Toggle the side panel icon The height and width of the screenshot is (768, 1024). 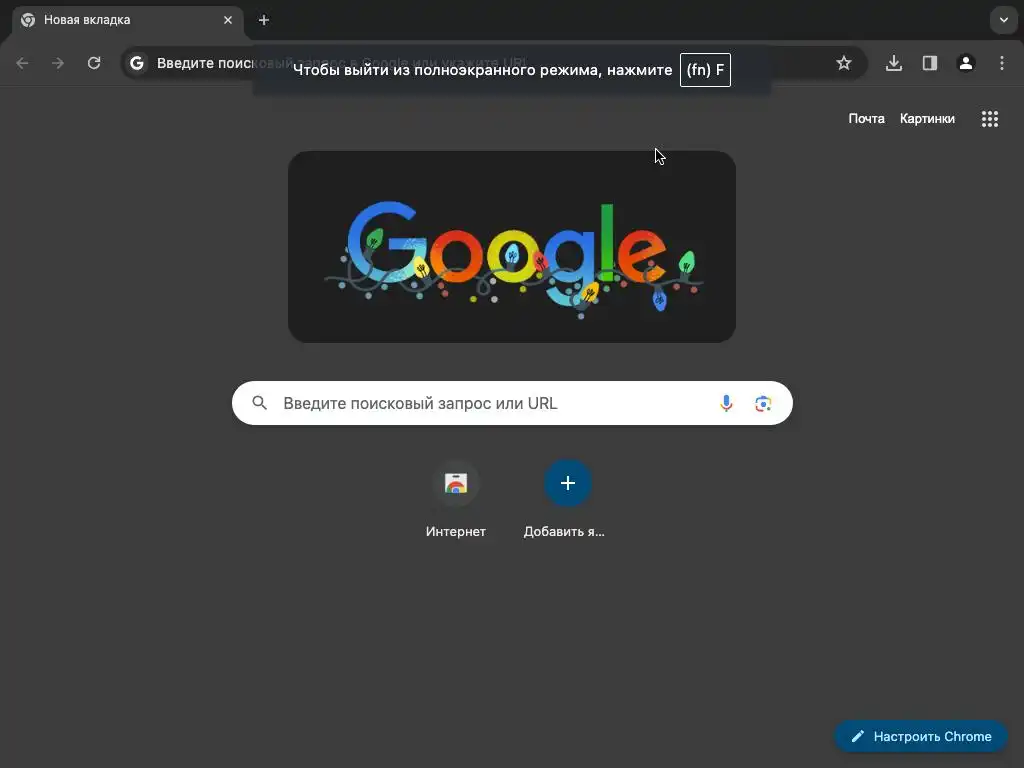click(930, 63)
